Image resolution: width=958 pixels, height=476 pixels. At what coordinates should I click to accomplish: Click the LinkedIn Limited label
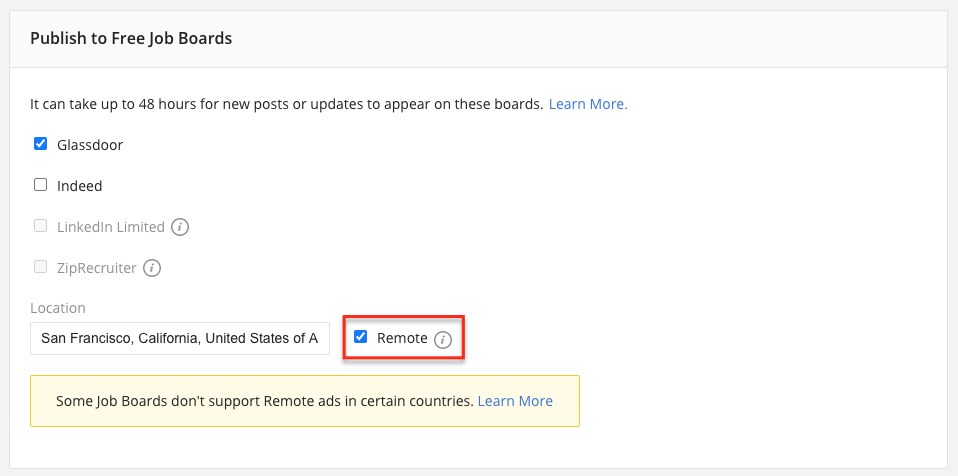pos(111,227)
